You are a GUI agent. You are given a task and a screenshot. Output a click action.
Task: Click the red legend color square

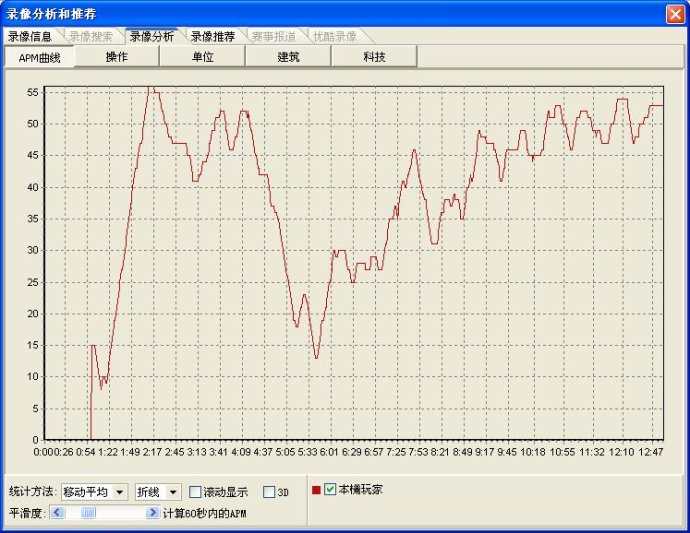click(316, 490)
